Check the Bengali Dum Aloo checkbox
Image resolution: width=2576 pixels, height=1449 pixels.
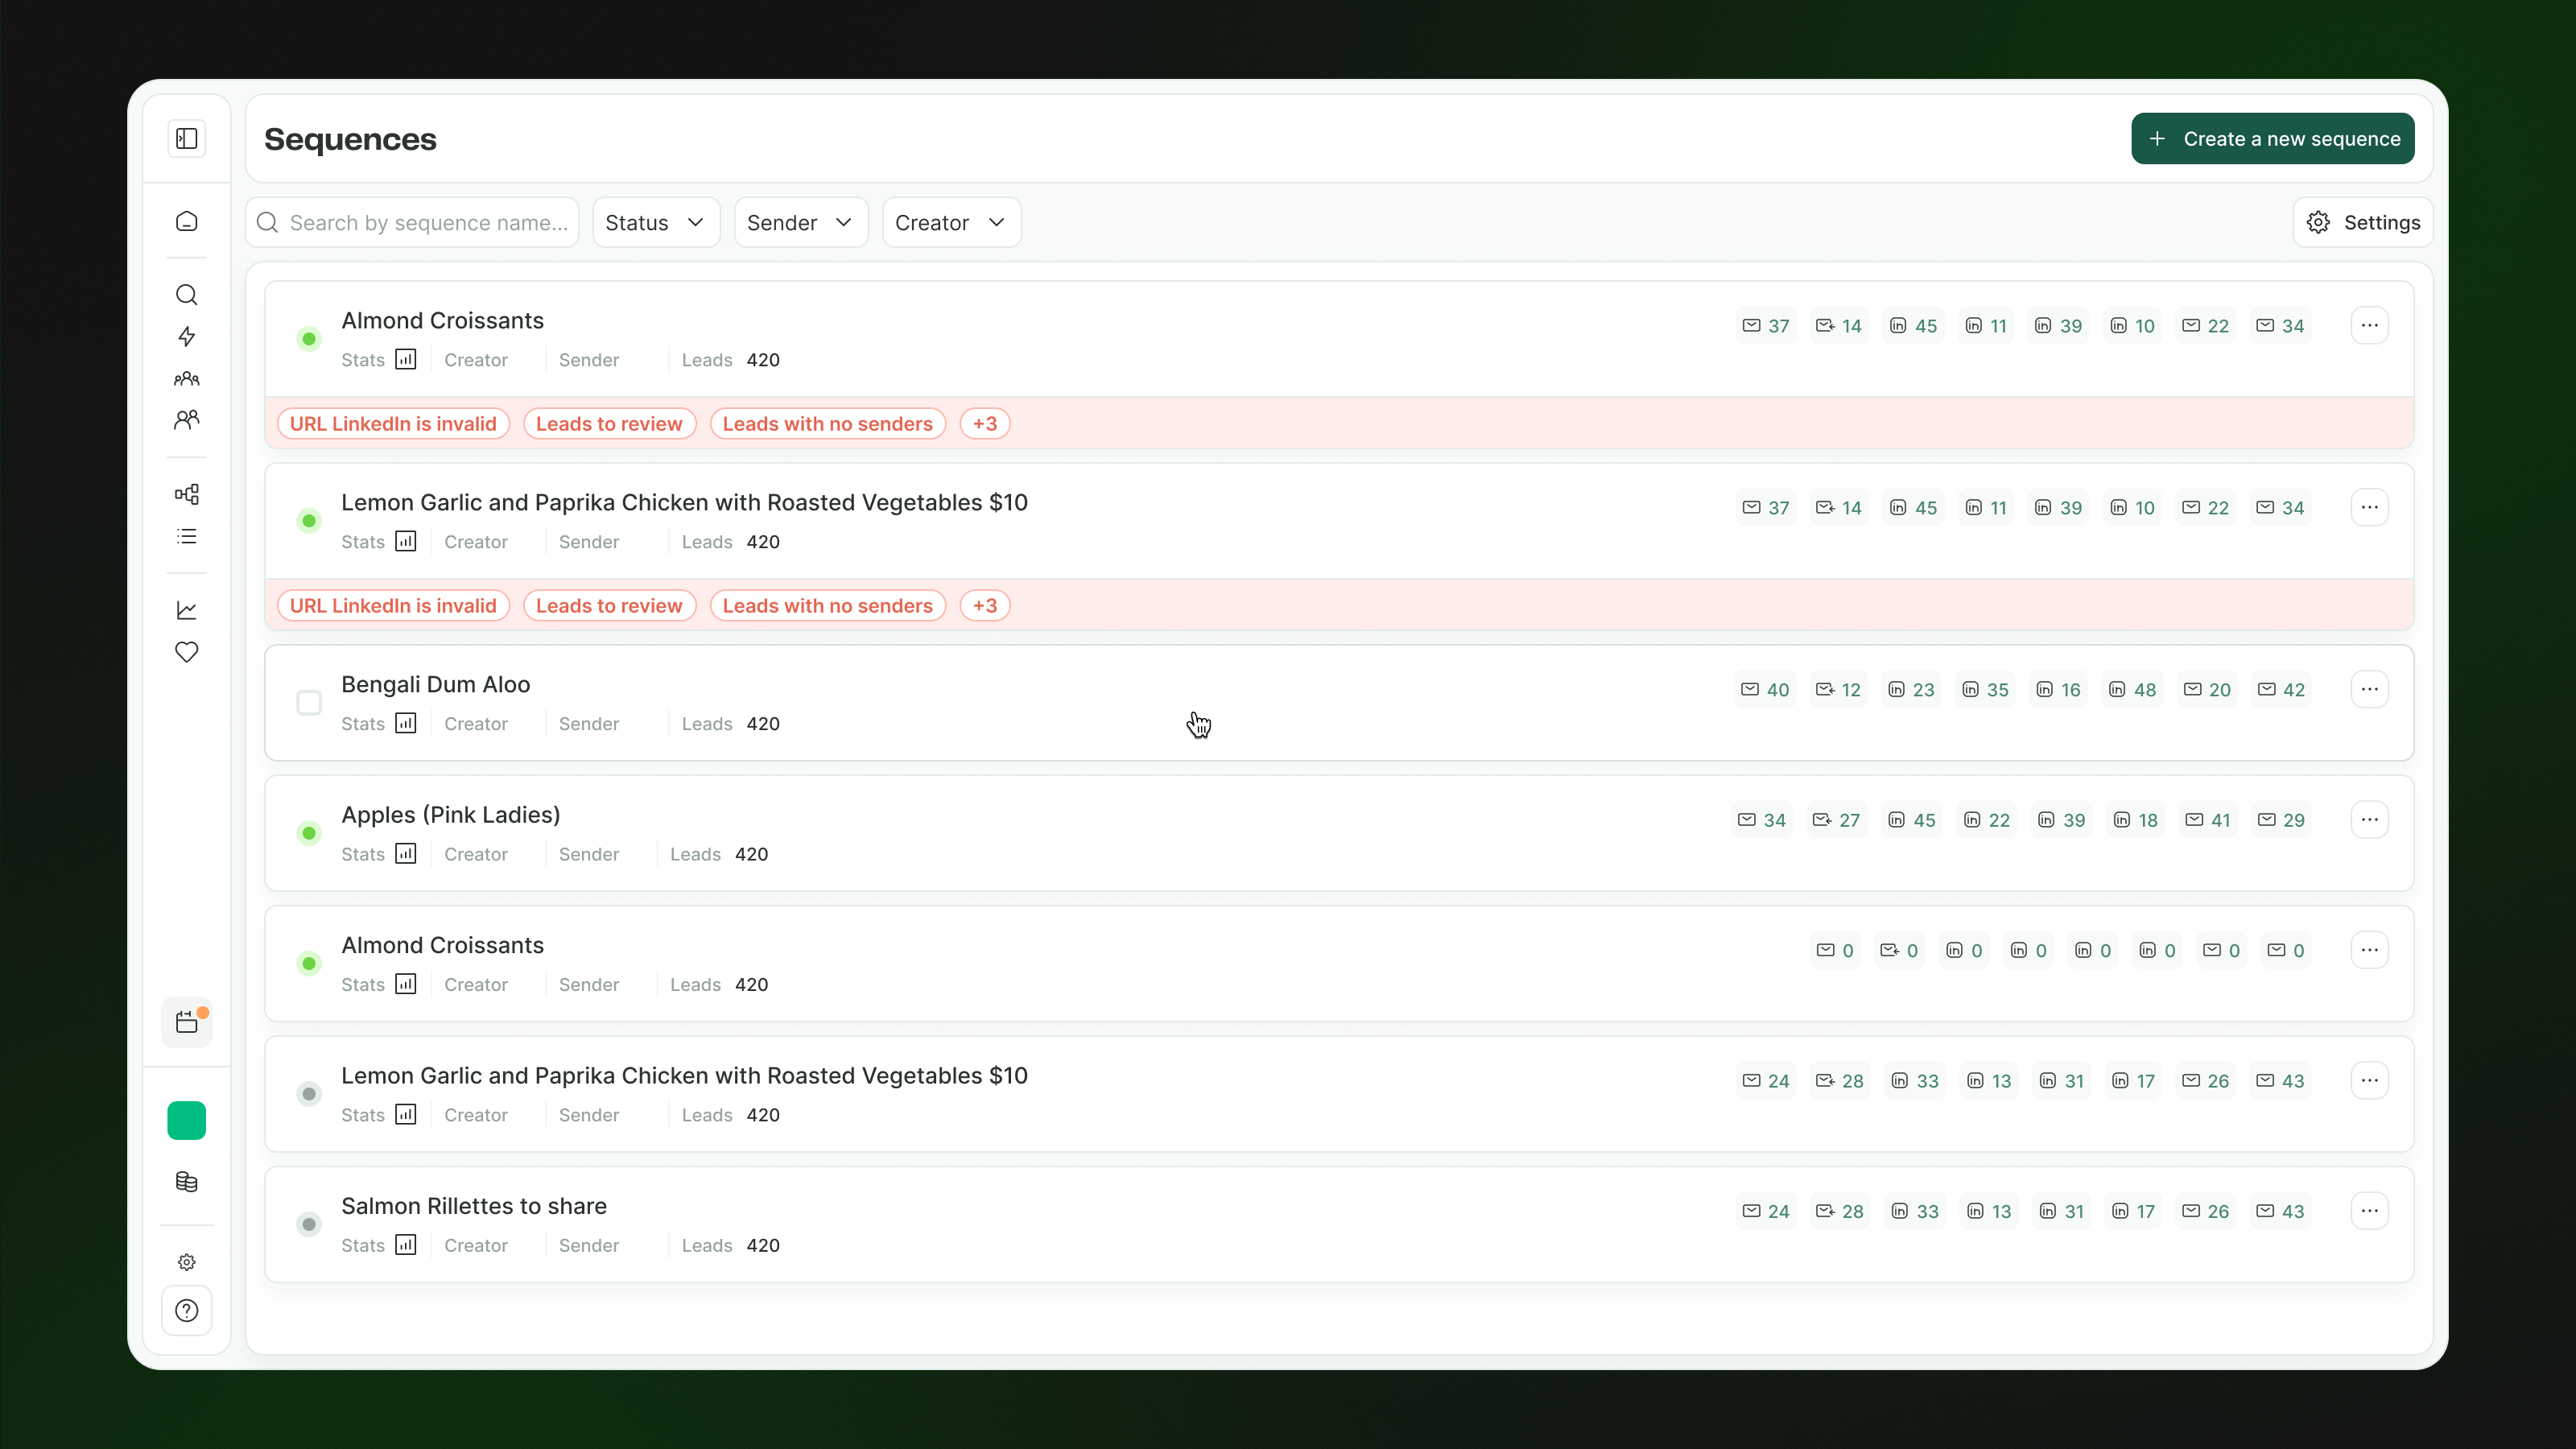coord(309,703)
